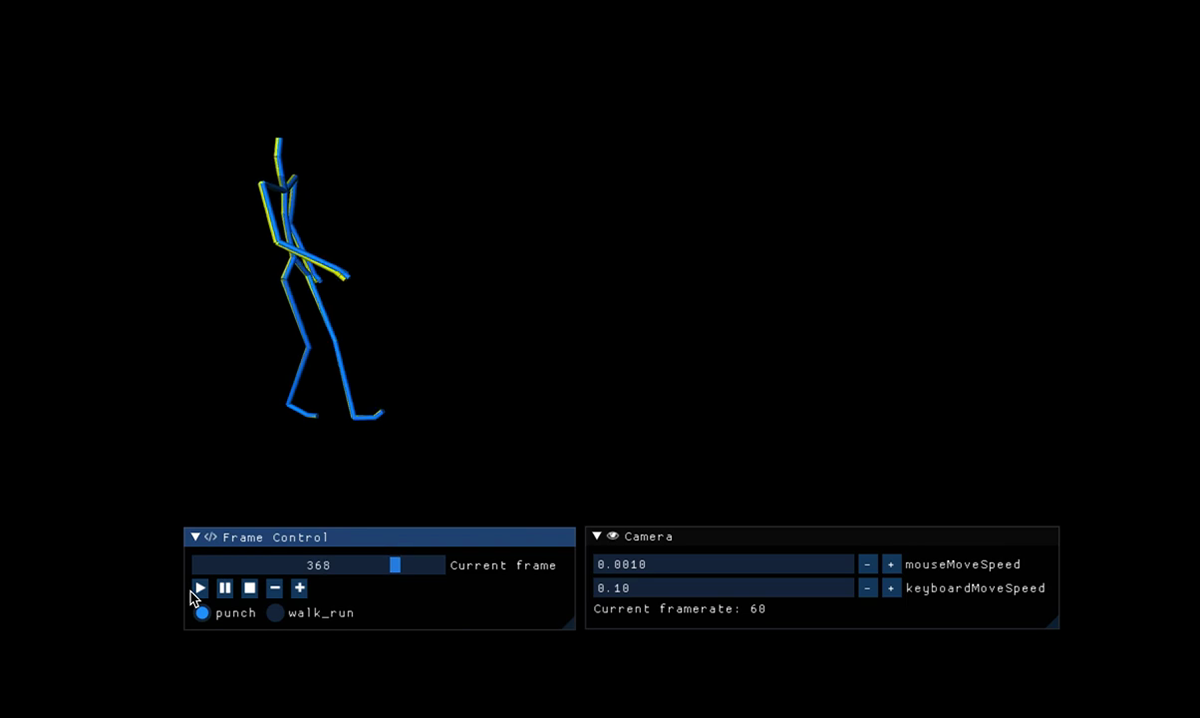Screen dimensions: 1200x718
Task: Step back one frame with minus button
Action: (275, 588)
